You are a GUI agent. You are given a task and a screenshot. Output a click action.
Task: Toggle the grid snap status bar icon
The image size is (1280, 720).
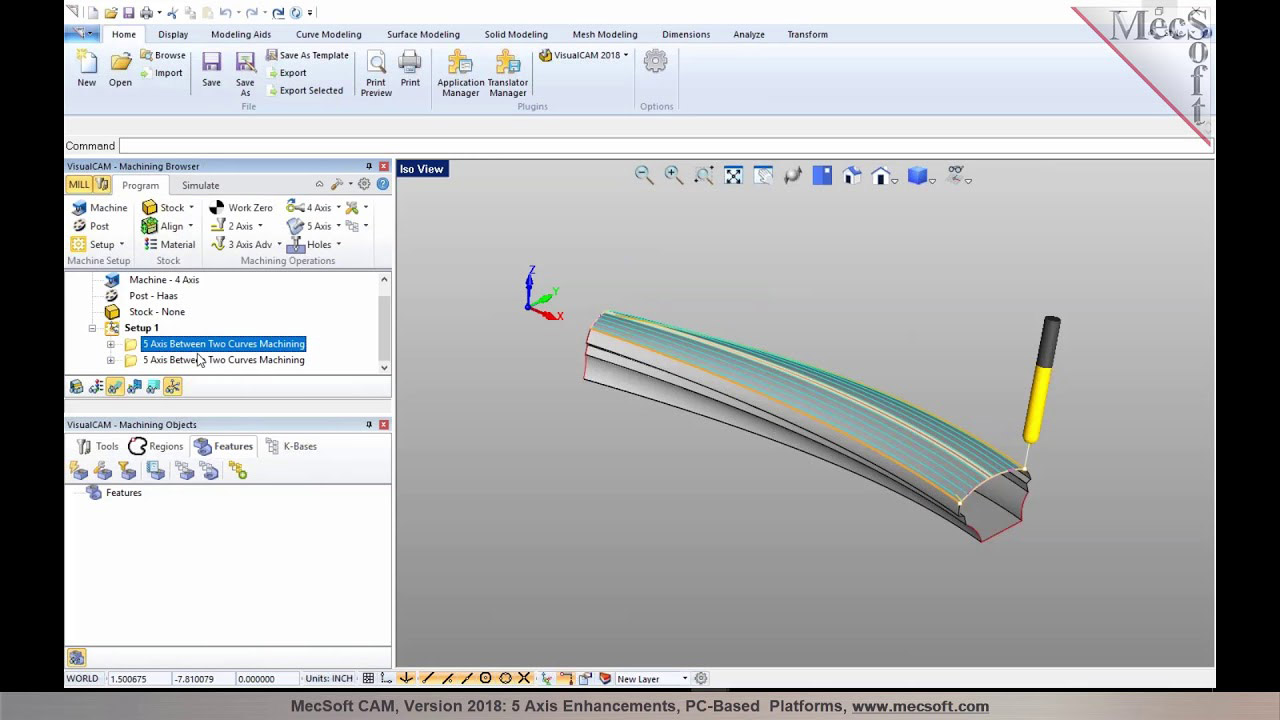pos(368,679)
